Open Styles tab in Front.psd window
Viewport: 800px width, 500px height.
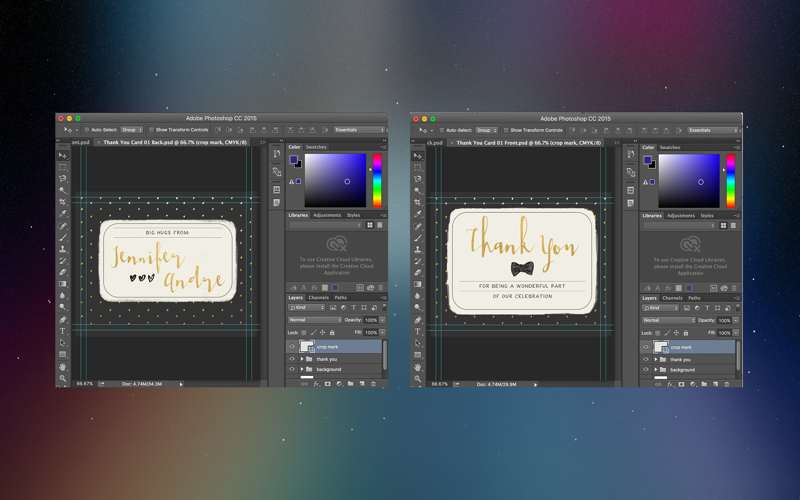coord(707,216)
